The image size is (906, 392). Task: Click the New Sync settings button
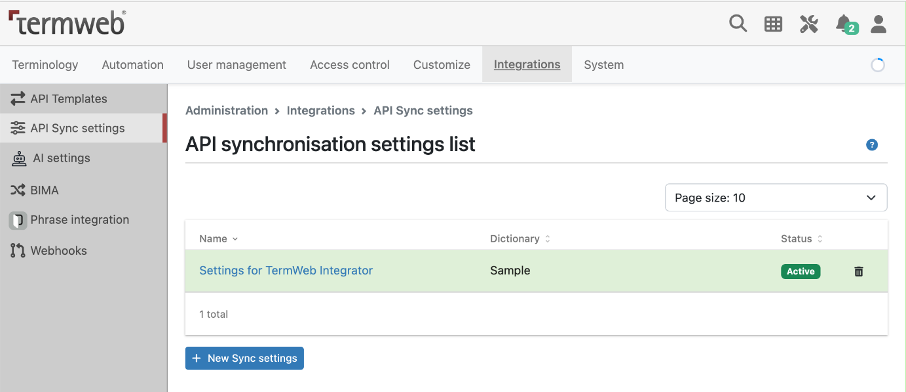244,358
